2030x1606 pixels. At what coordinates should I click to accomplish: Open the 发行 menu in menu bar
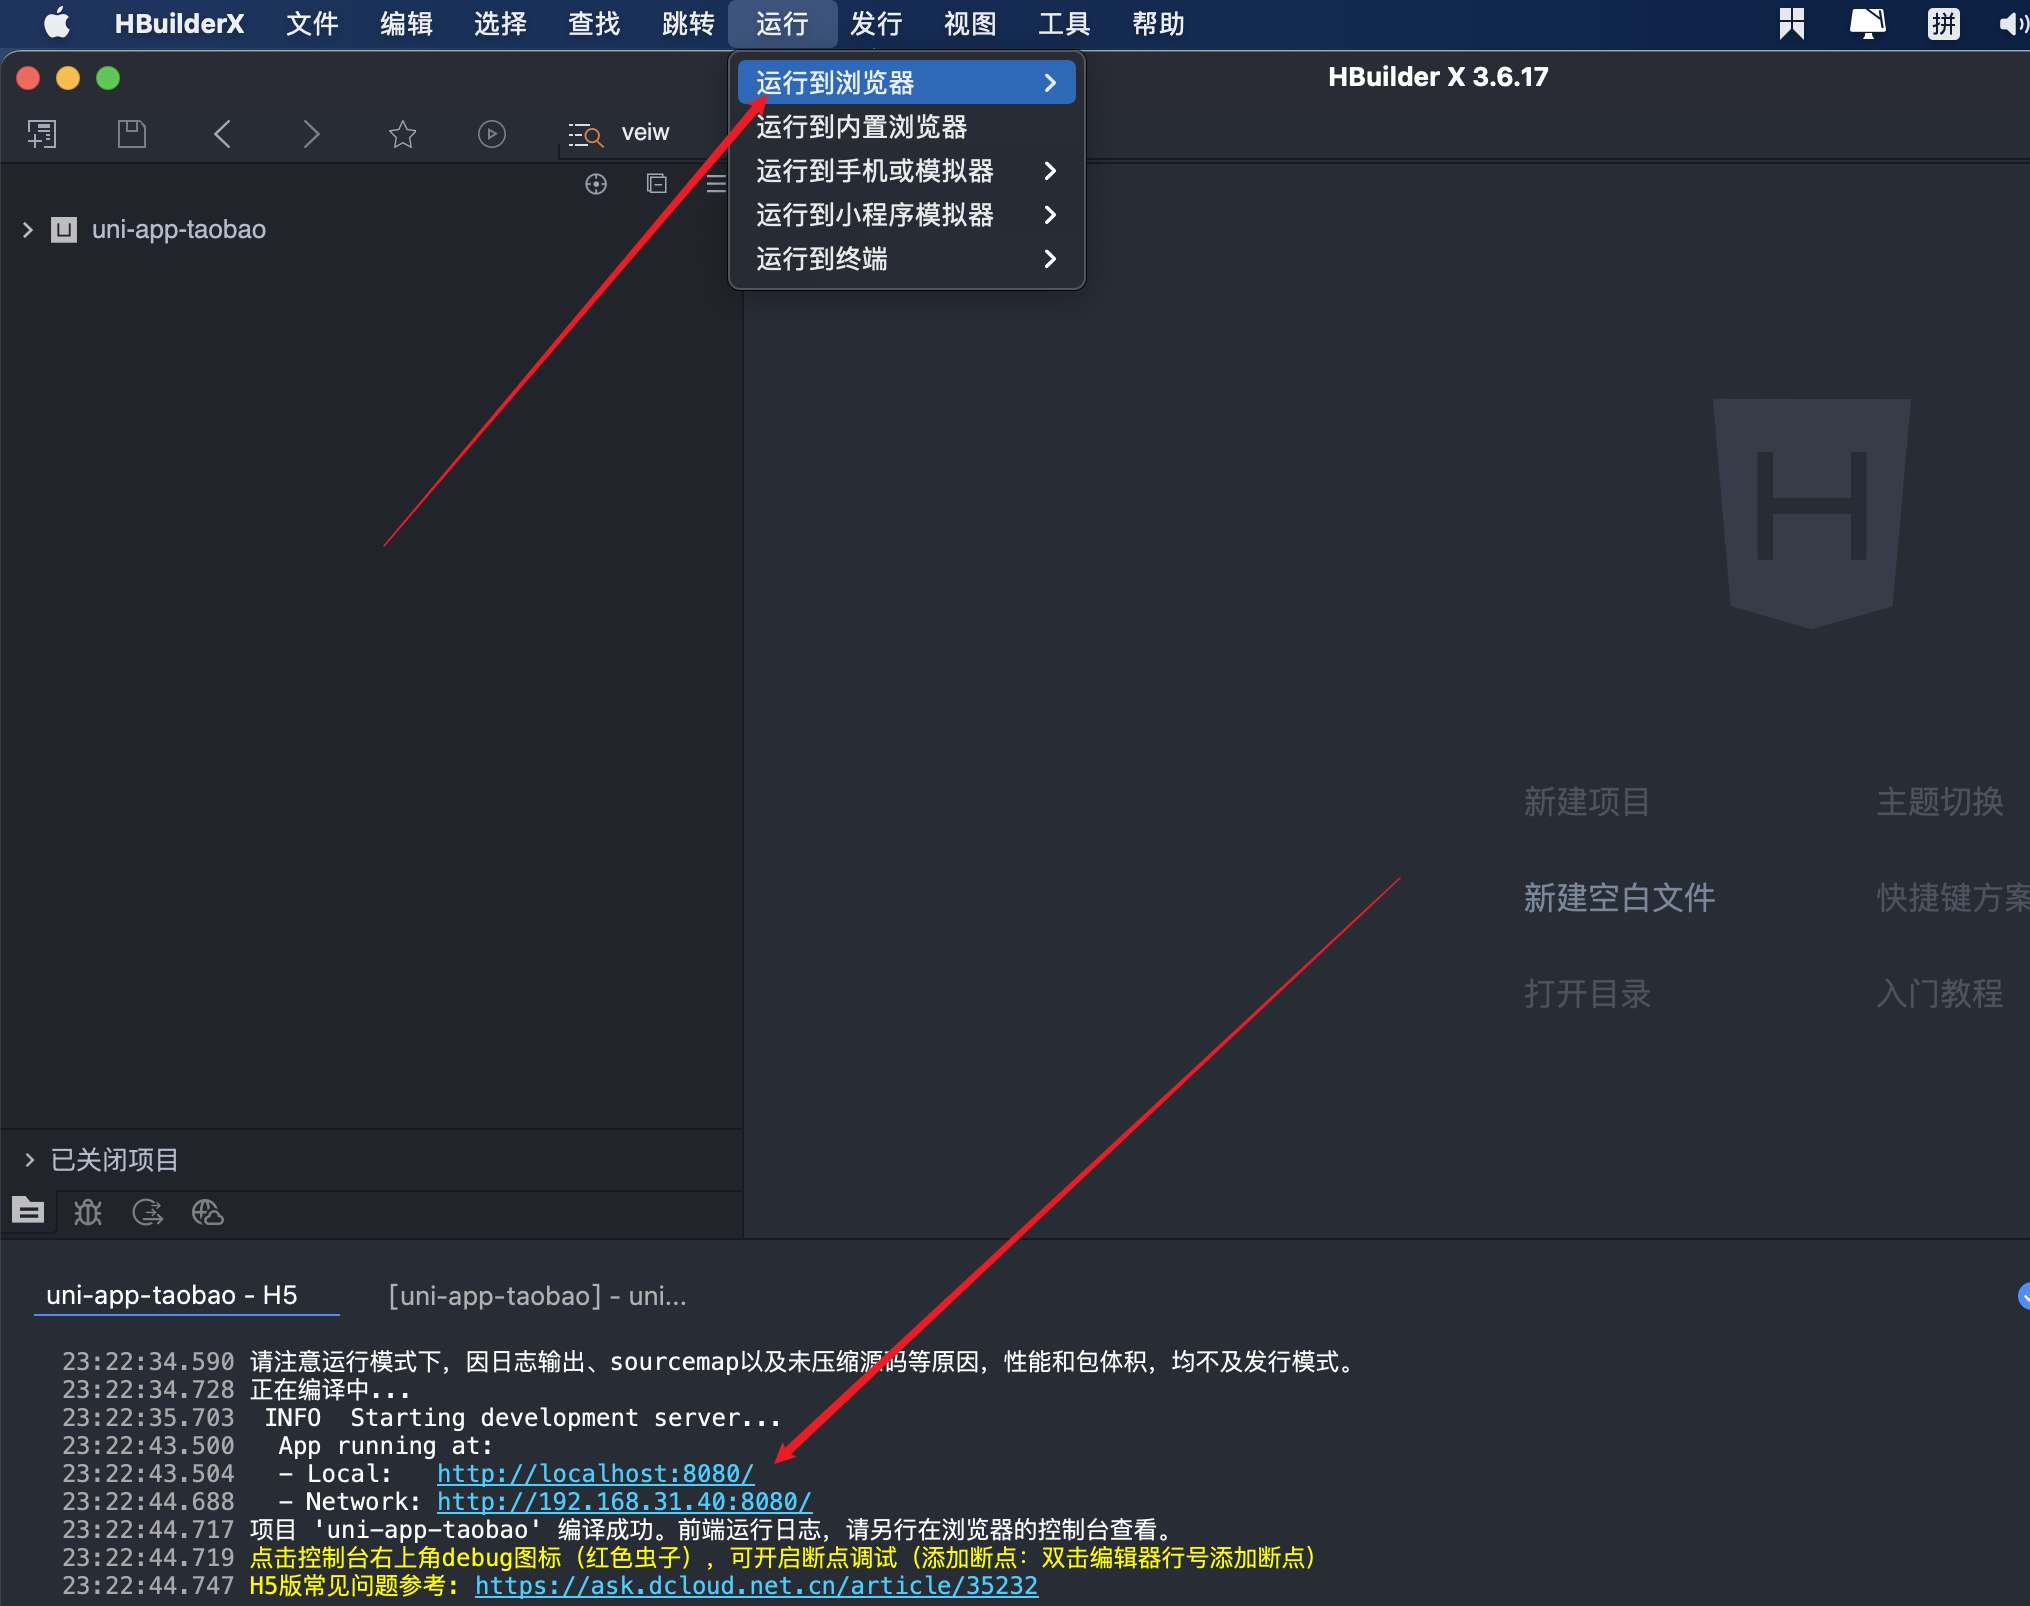coord(876,24)
